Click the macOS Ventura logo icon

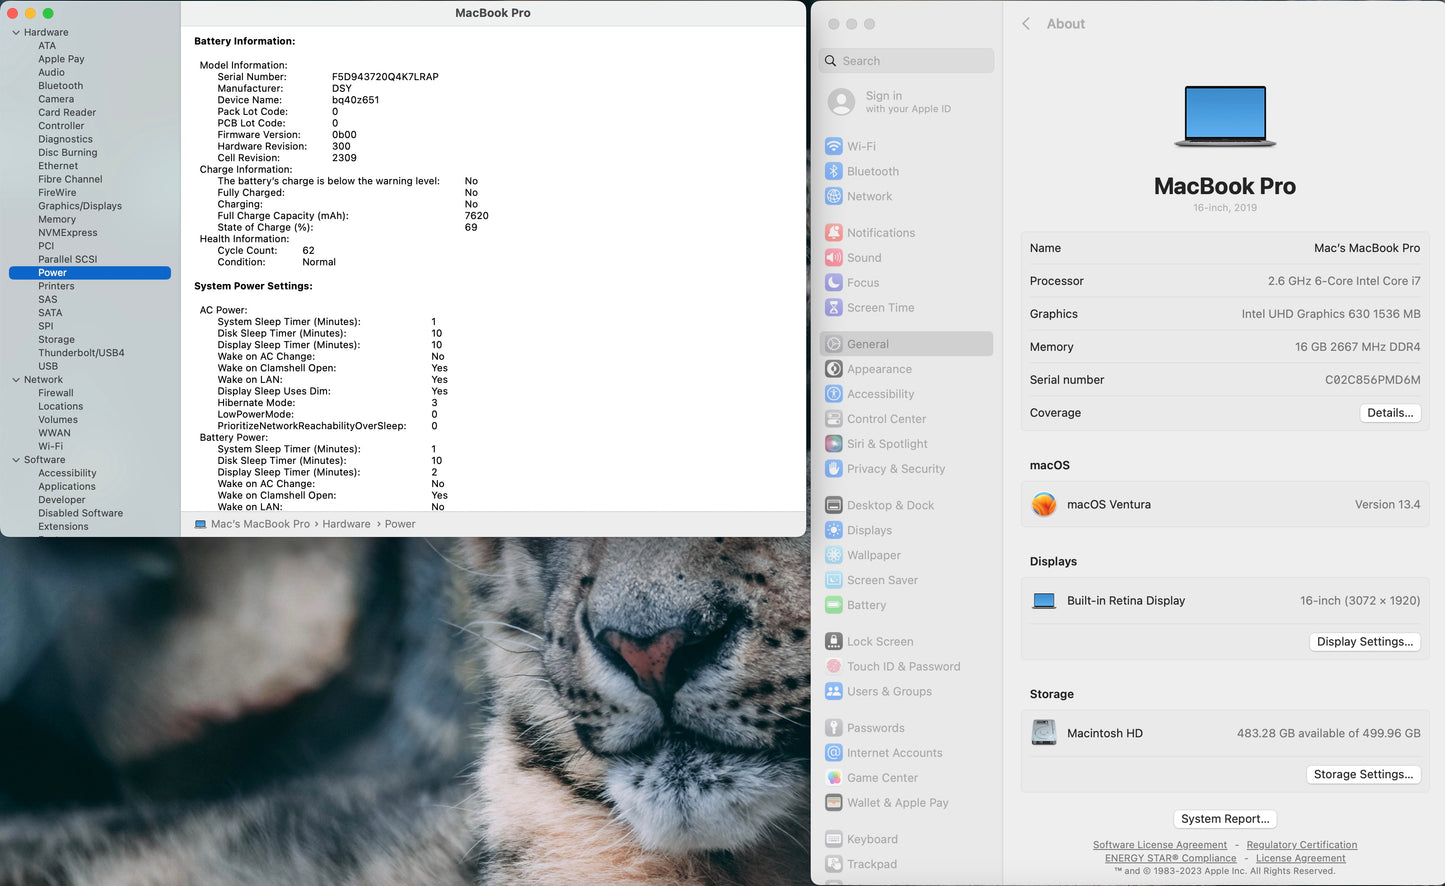click(x=1044, y=505)
